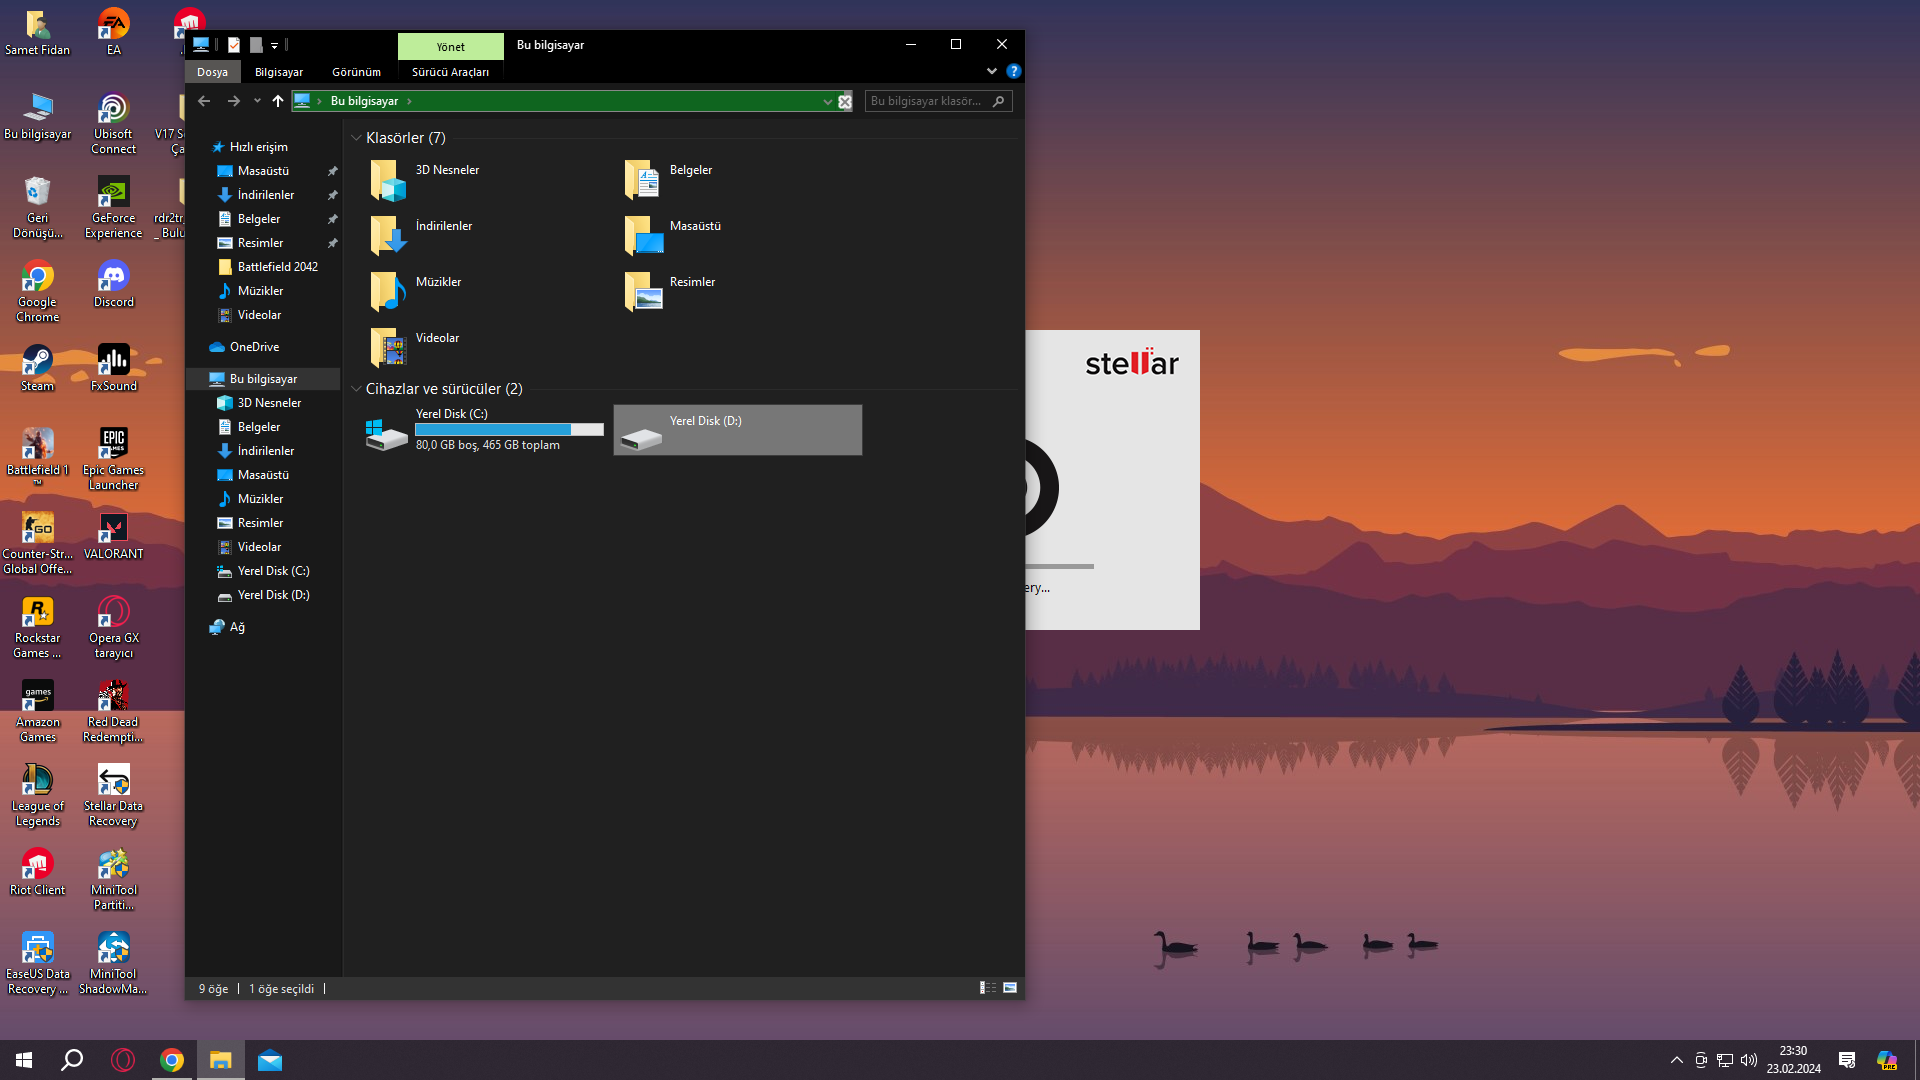
Task: Collapse the Cihazlar ve sürücüler group
Action: [356, 389]
